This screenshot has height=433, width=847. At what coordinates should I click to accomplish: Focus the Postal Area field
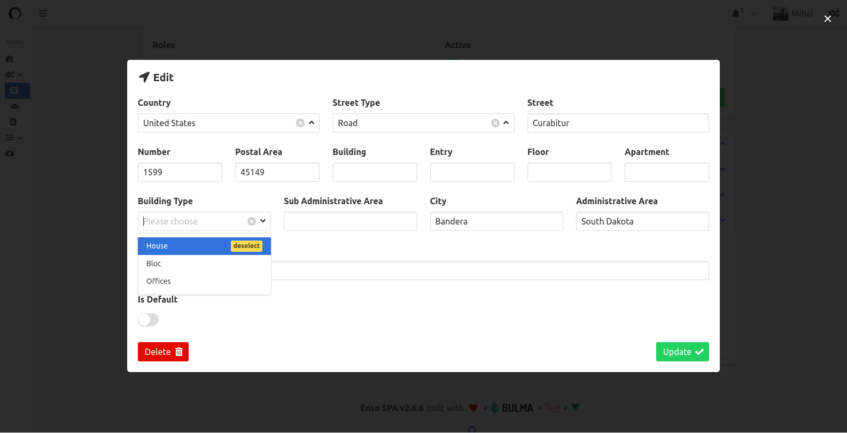point(277,172)
